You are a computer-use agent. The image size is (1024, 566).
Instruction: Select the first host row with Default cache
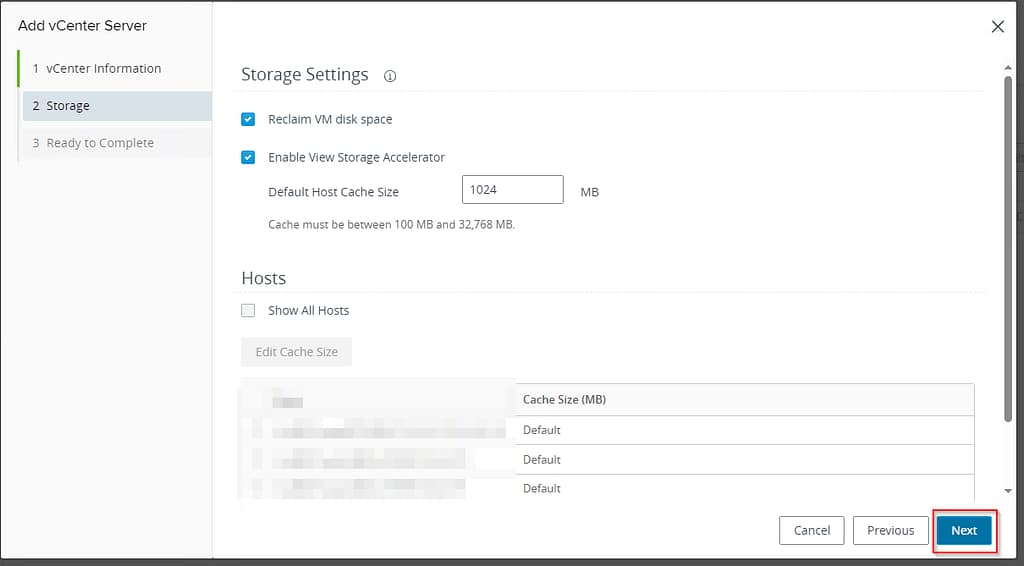[x=606, y=430]
